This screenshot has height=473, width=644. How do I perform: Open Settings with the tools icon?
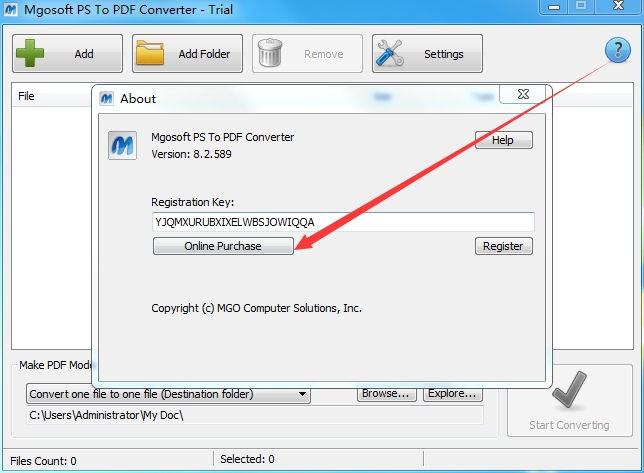[427, 53]
